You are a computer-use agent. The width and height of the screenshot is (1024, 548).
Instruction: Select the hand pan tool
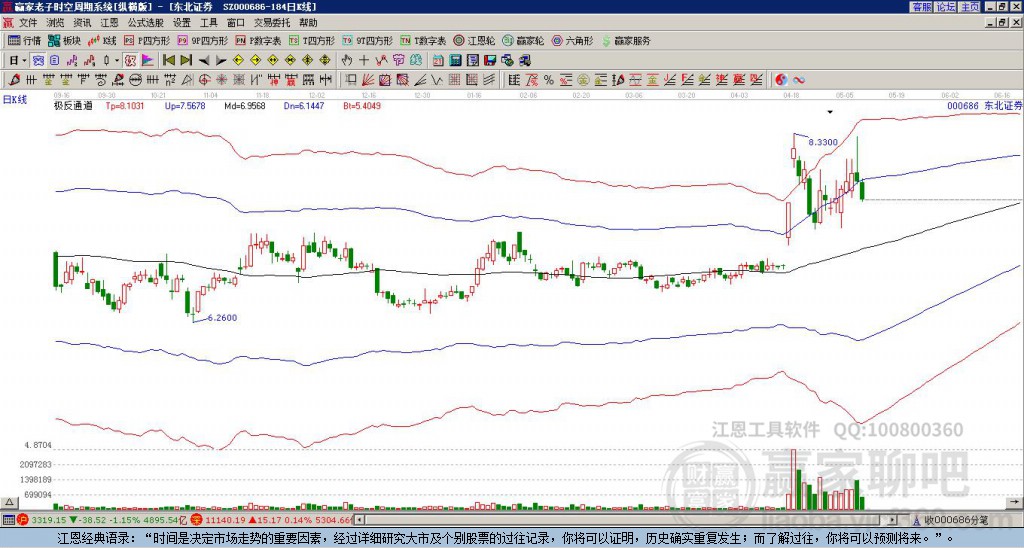[x=346, y=60]
